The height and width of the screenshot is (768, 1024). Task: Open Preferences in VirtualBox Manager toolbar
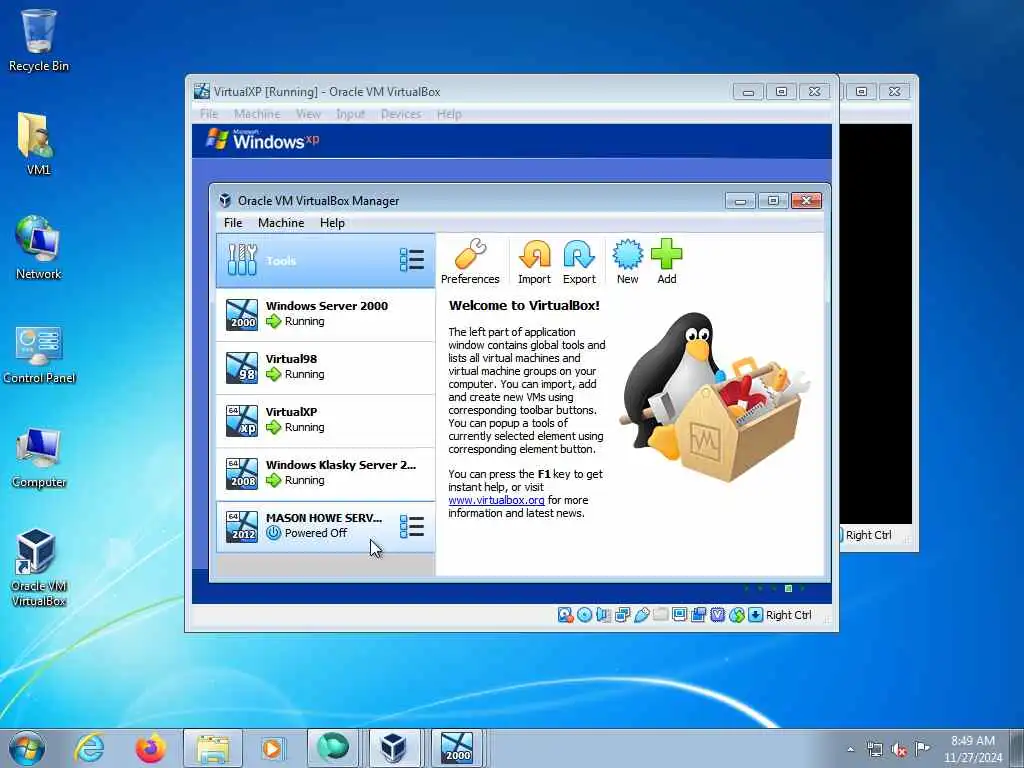pos(470,262)
